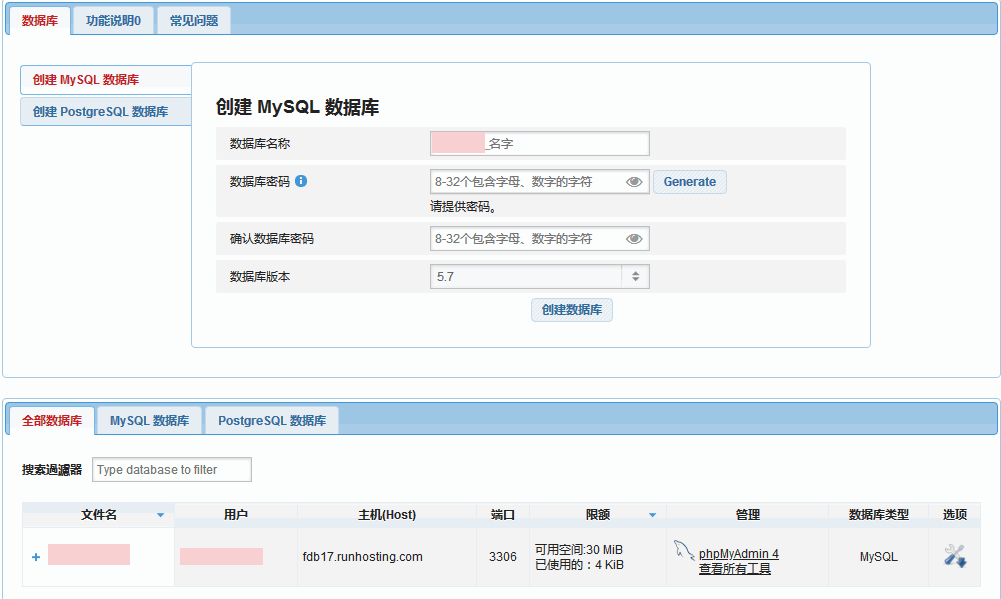Image resolution: width=1001 pixels, height=599 pixels.
Task: Select 创建 MySQL 数据库 side tab
Action: [106, 80]
